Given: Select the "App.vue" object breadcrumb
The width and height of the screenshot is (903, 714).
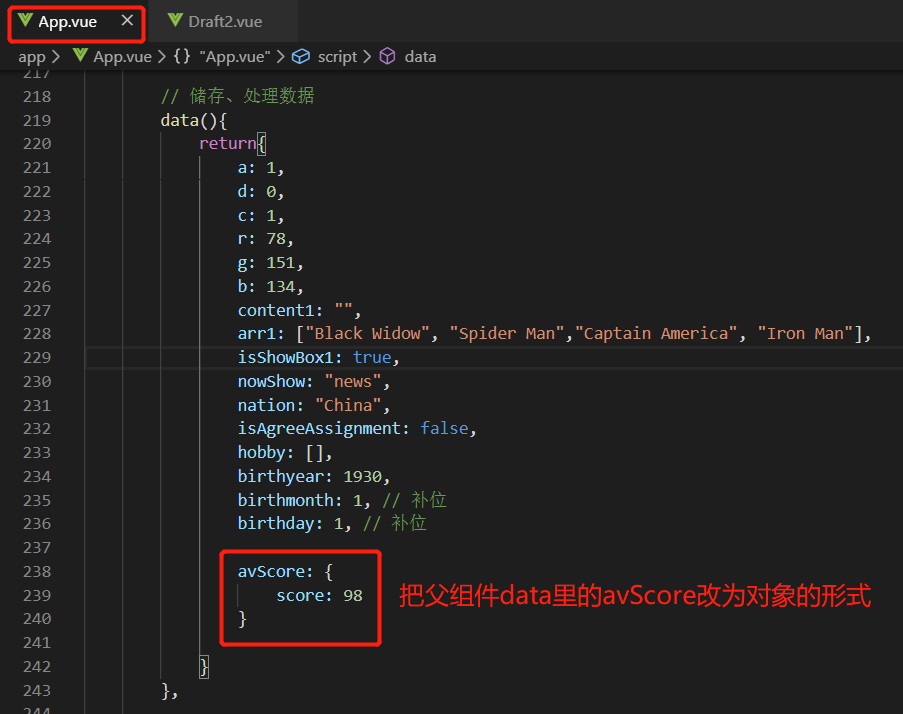Looking at the screenshot, I should point(235,56).
